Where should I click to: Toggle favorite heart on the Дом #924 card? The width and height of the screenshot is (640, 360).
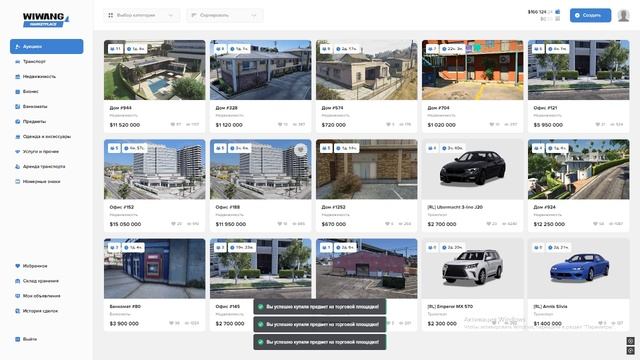[596, 224]
